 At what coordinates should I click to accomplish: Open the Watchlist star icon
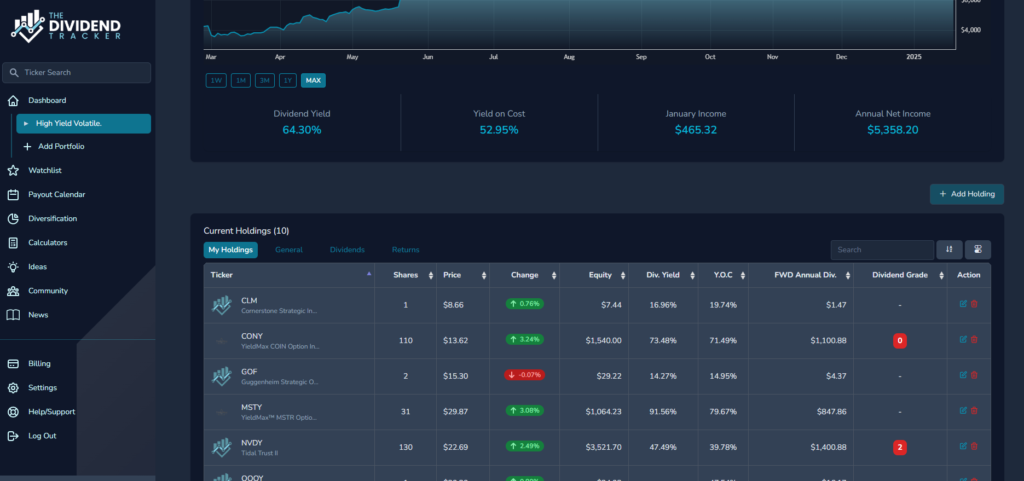tap(13, 170)
